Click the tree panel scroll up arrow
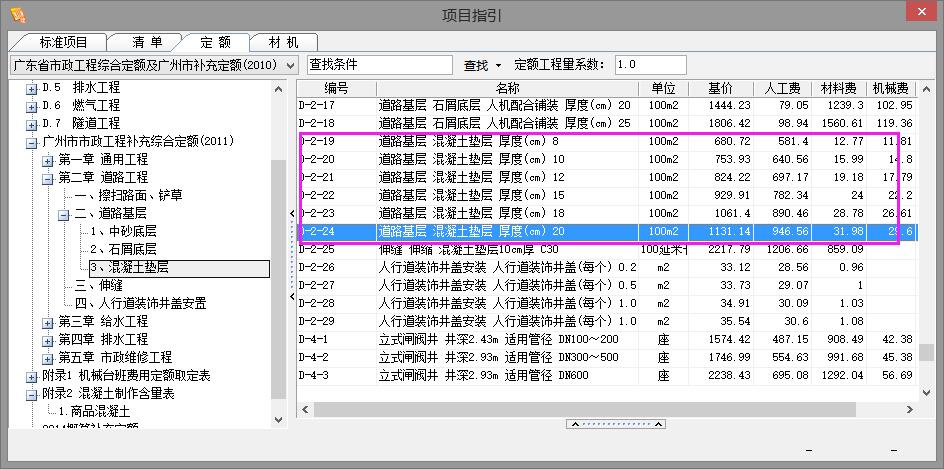 [278, 89]
